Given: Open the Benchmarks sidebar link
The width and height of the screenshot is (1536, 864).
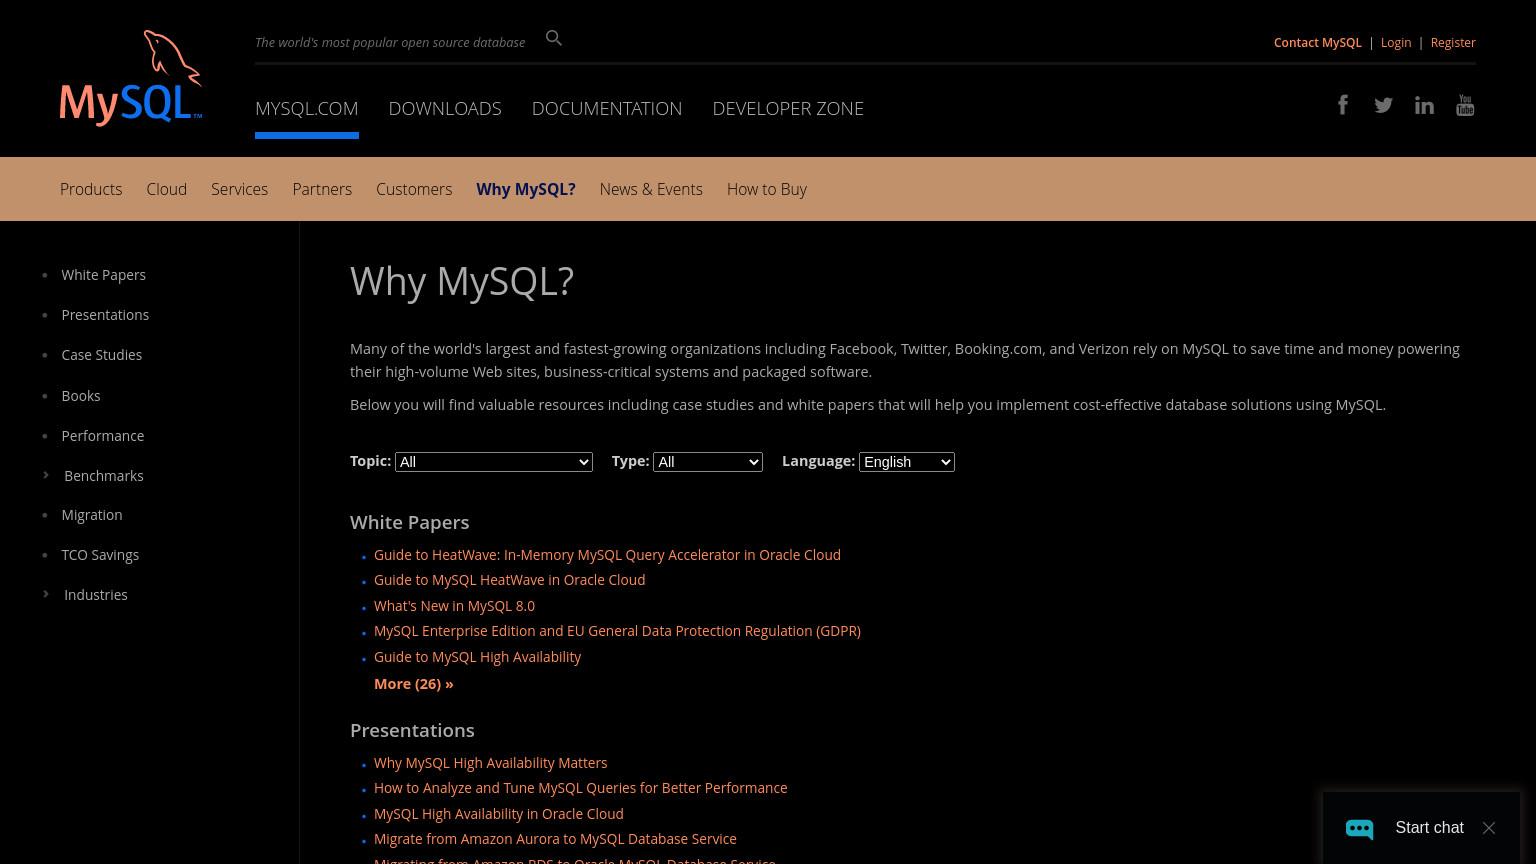Looking at the screenshot, I should 104,476.
